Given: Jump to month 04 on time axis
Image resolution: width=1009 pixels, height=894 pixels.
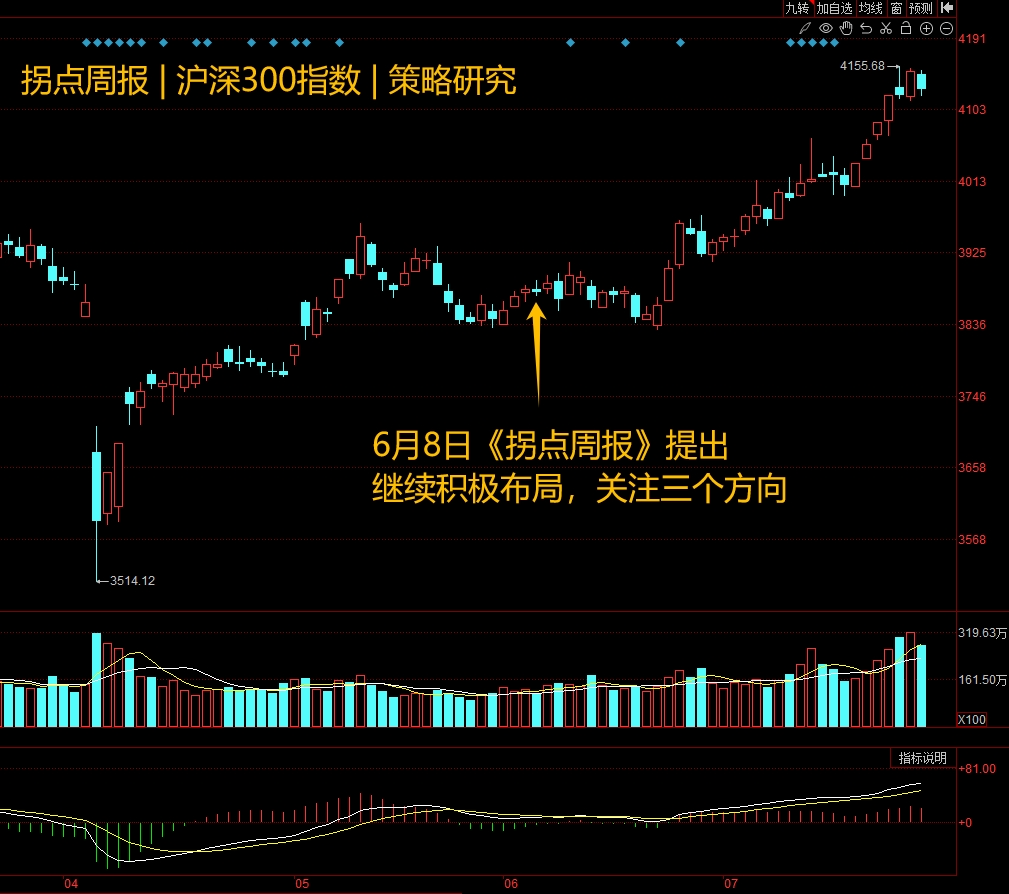Looking at the screenshot, I should [x=71, y=884].
